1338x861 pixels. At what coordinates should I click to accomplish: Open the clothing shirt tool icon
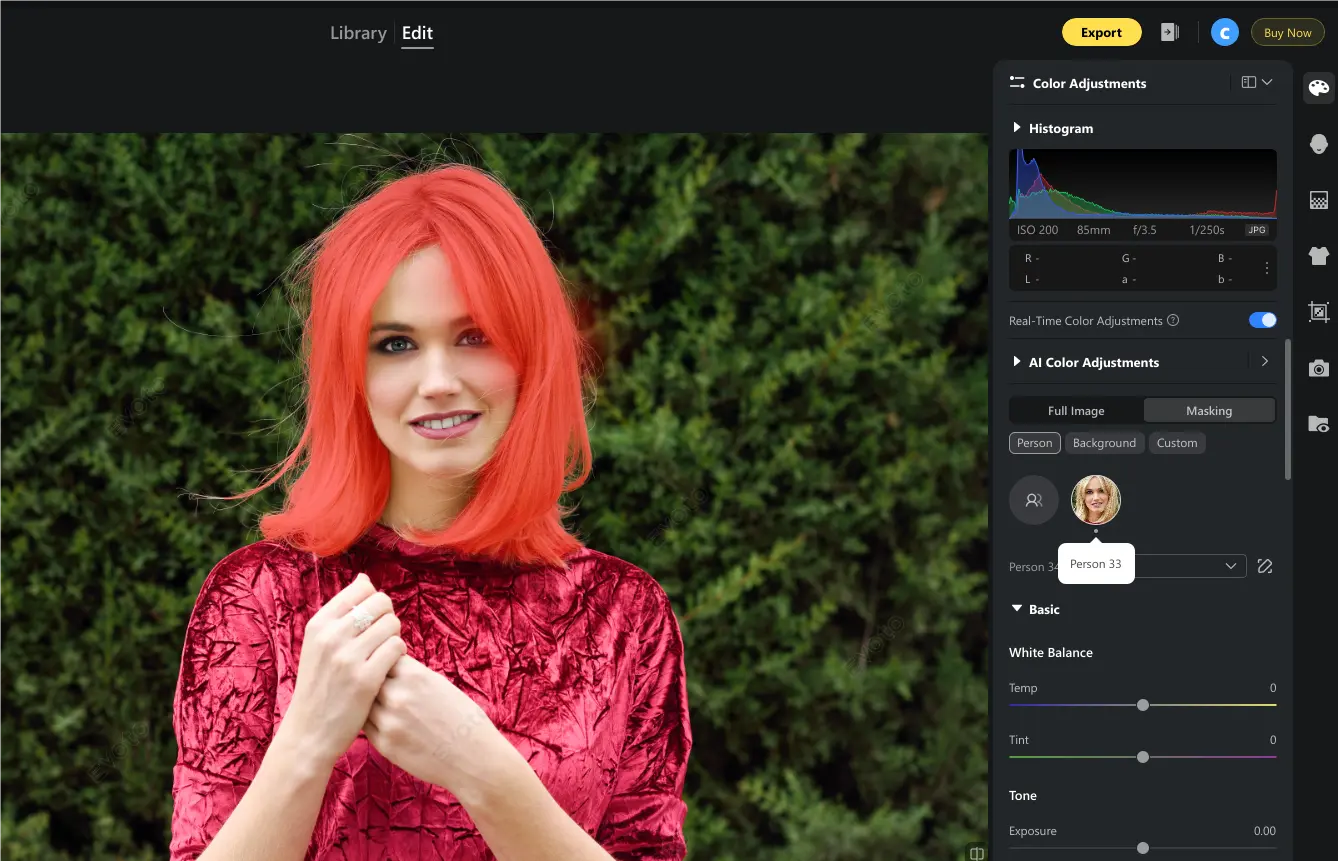1319,256
